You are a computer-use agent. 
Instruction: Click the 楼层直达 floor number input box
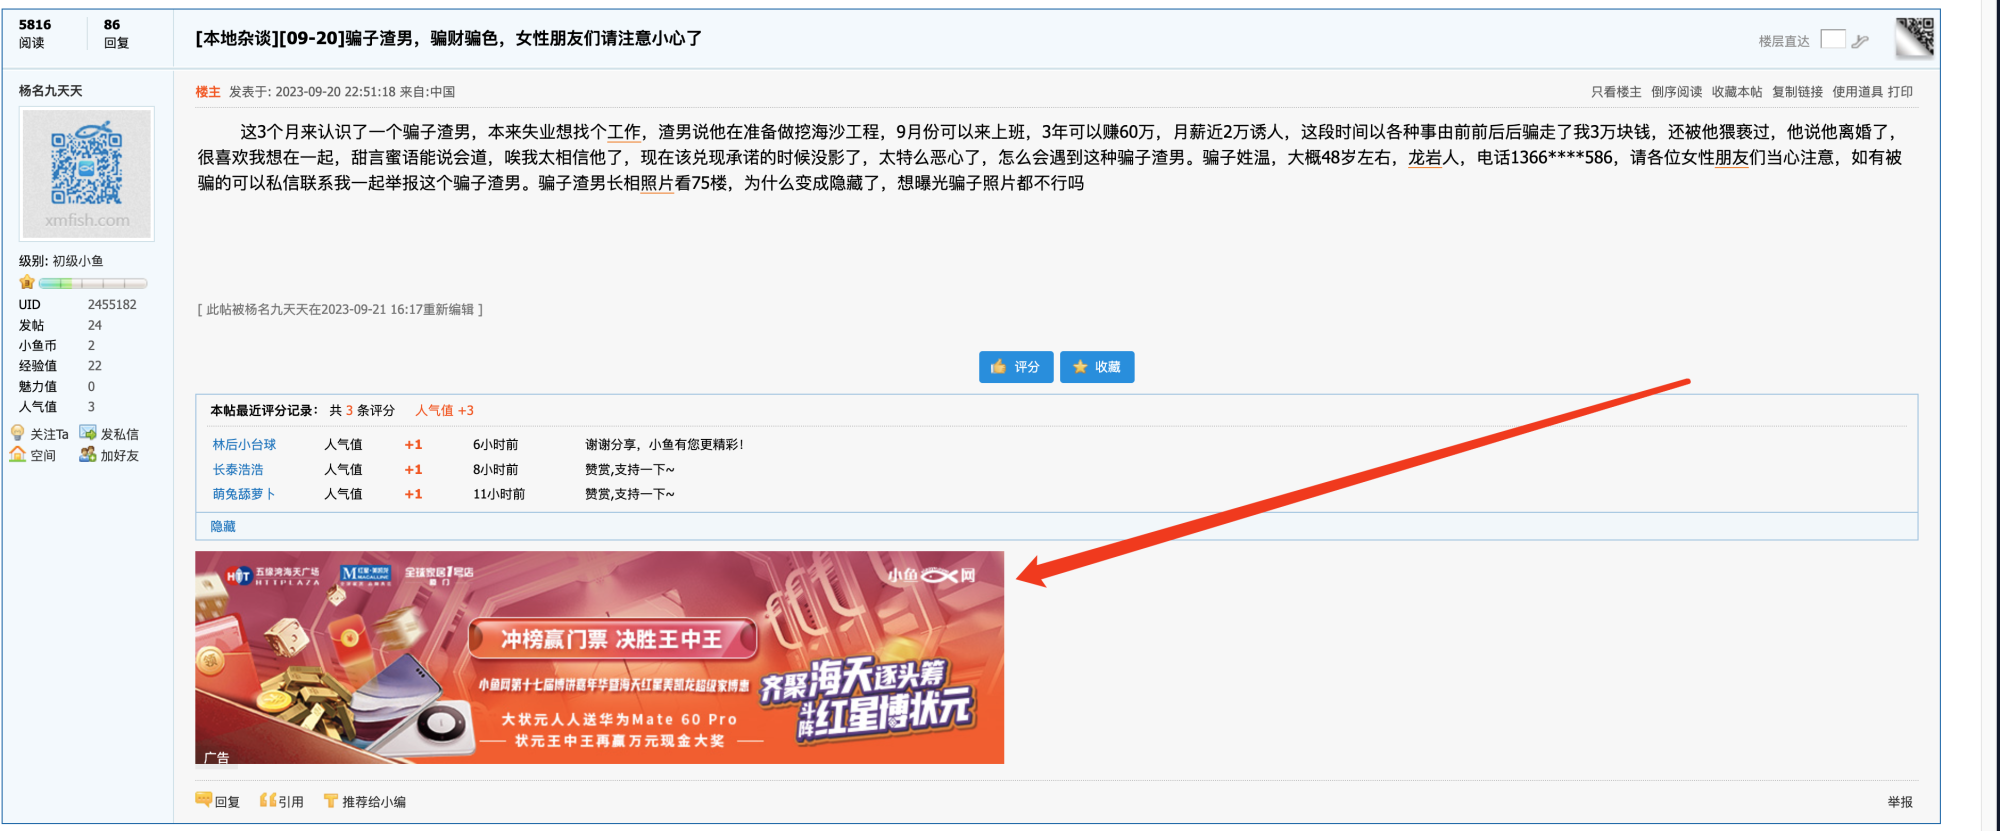(1833, 40)
